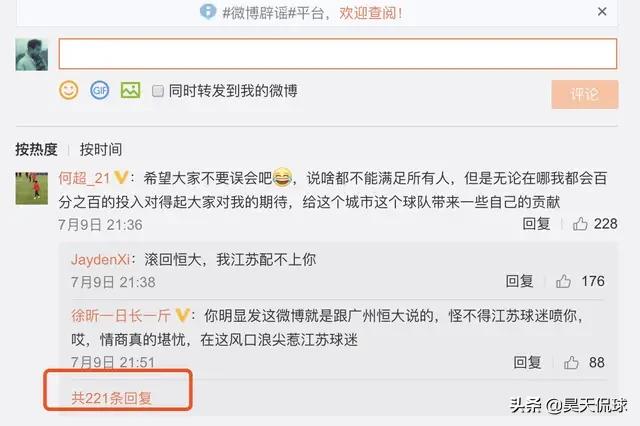This screenshot has height=426, width=640.
Task: Open the 欢迎查阅 link in banner
Action: (371, 13)
